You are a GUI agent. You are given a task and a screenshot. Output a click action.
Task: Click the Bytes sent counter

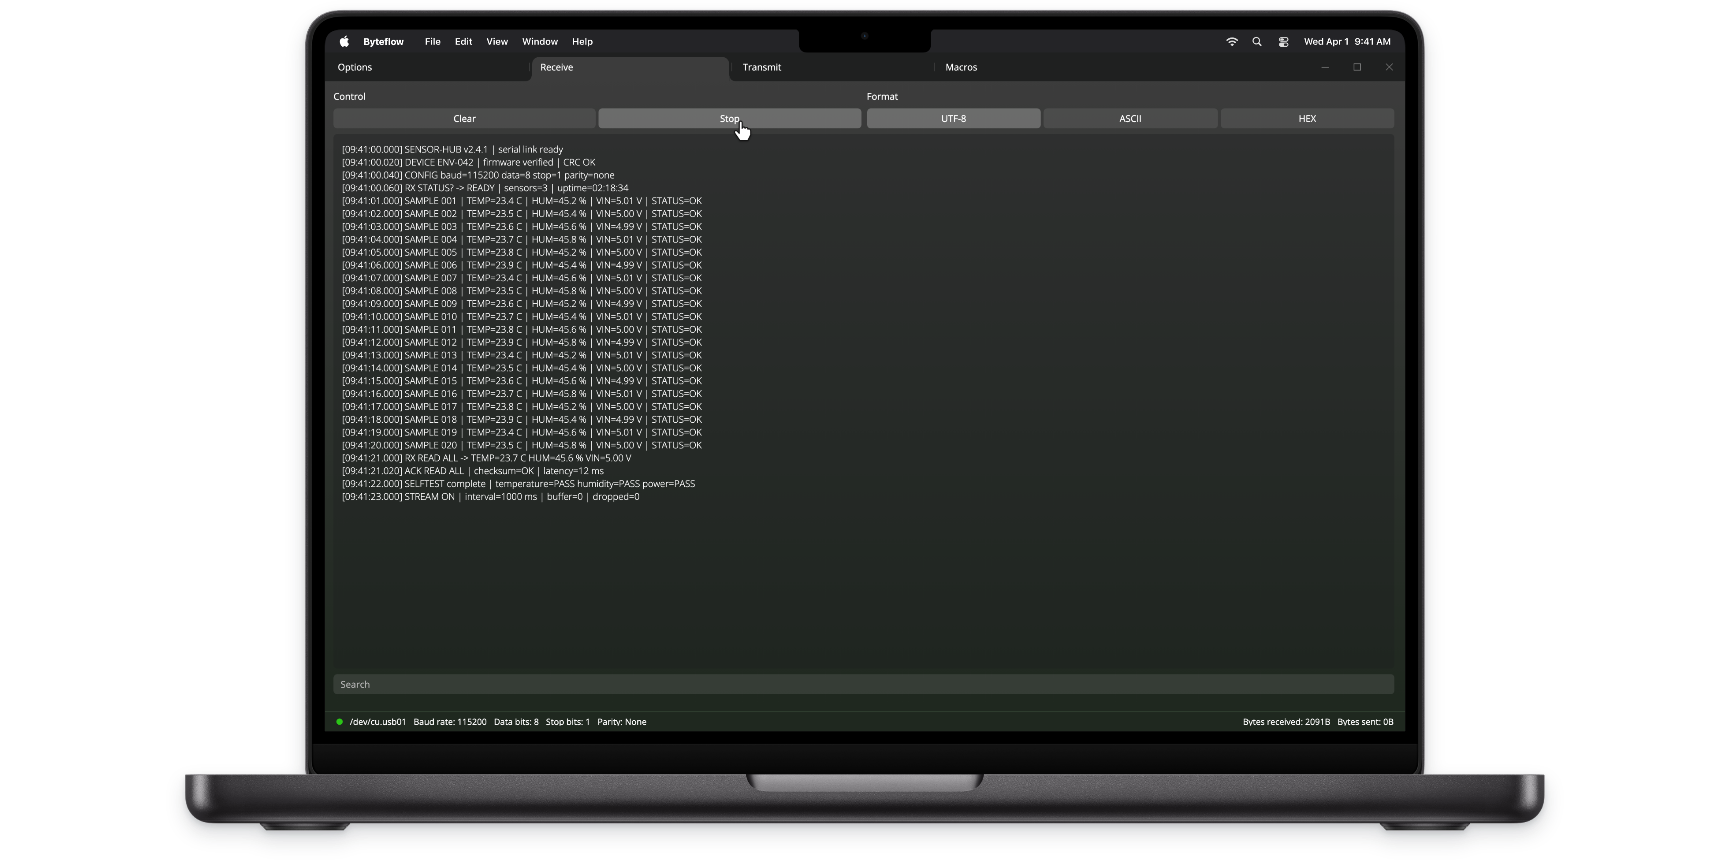pyautogui.click(x=1365, y=722)
